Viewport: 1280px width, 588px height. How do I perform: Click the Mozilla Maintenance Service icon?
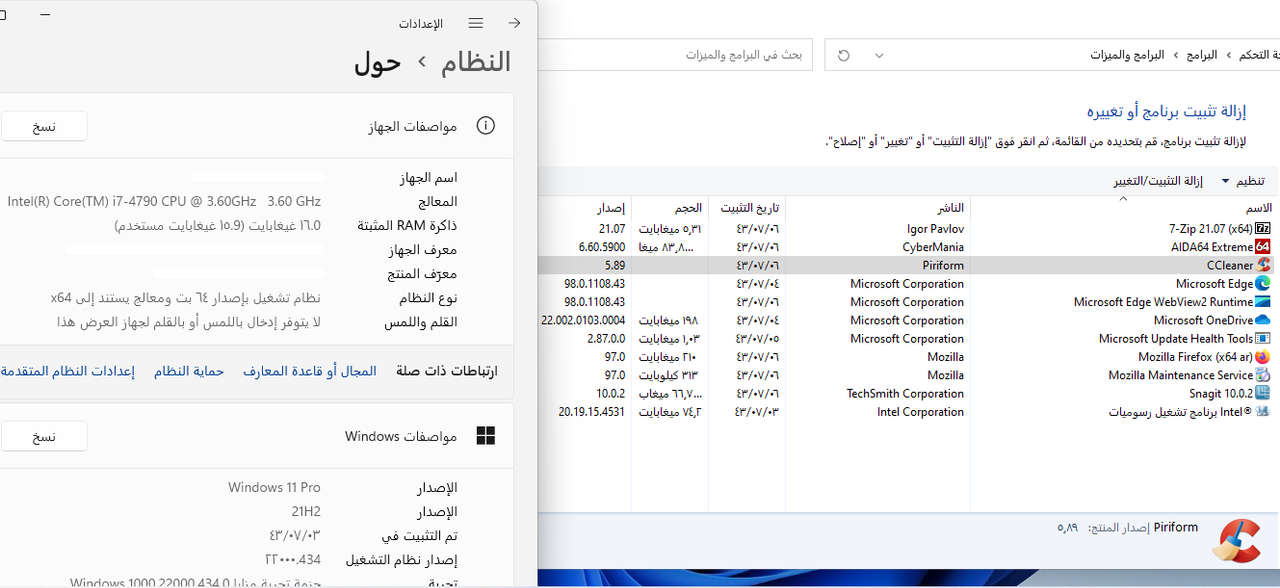(1263, 375)
